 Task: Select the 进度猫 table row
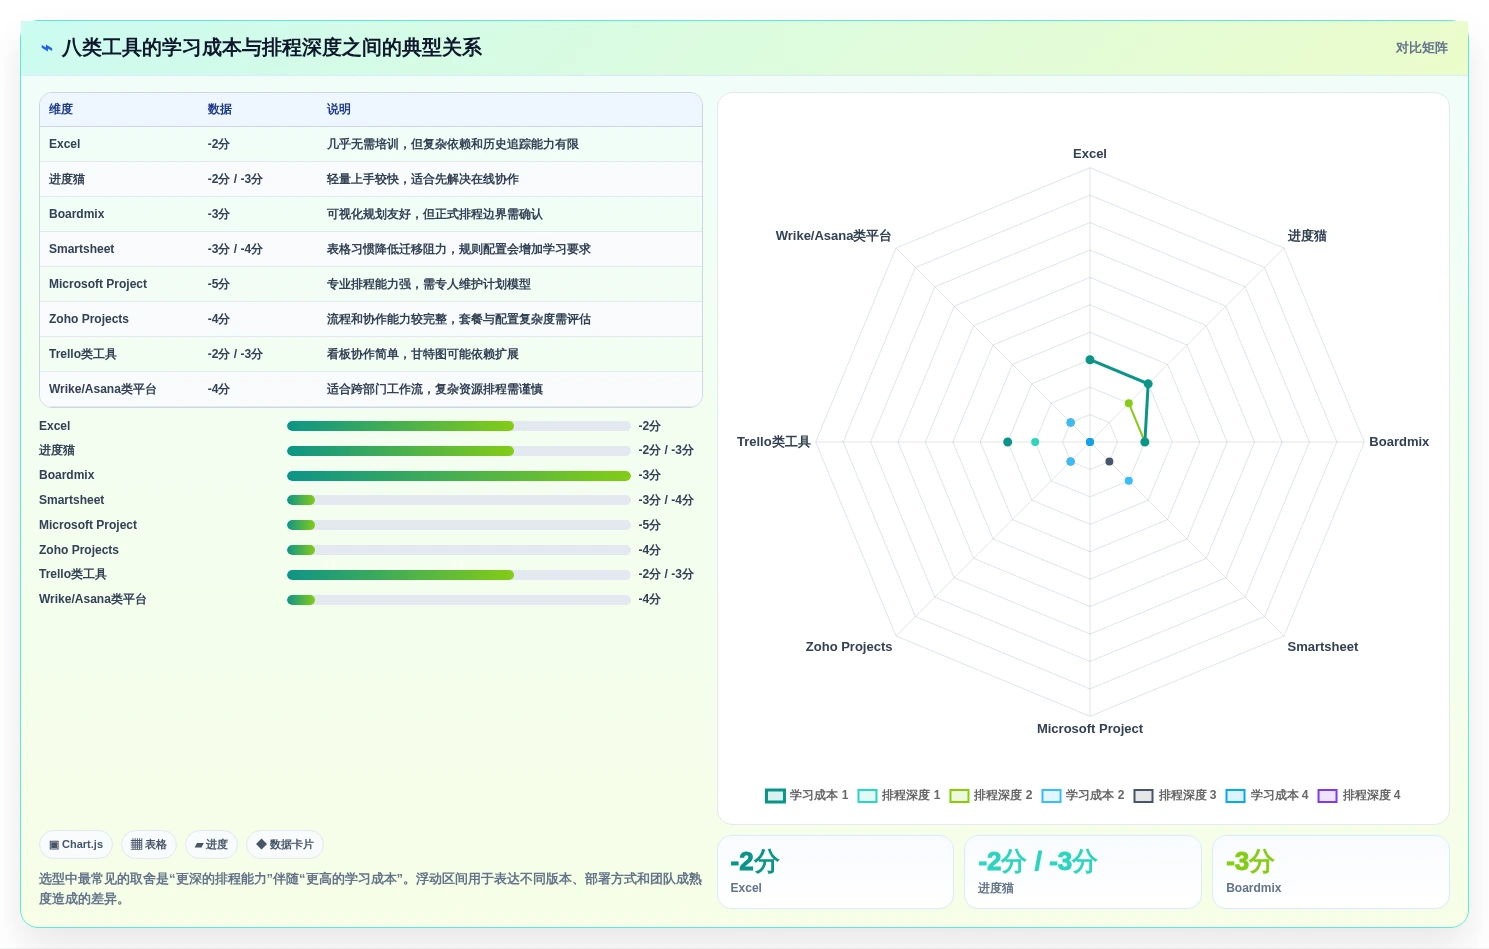coord(371,179)
